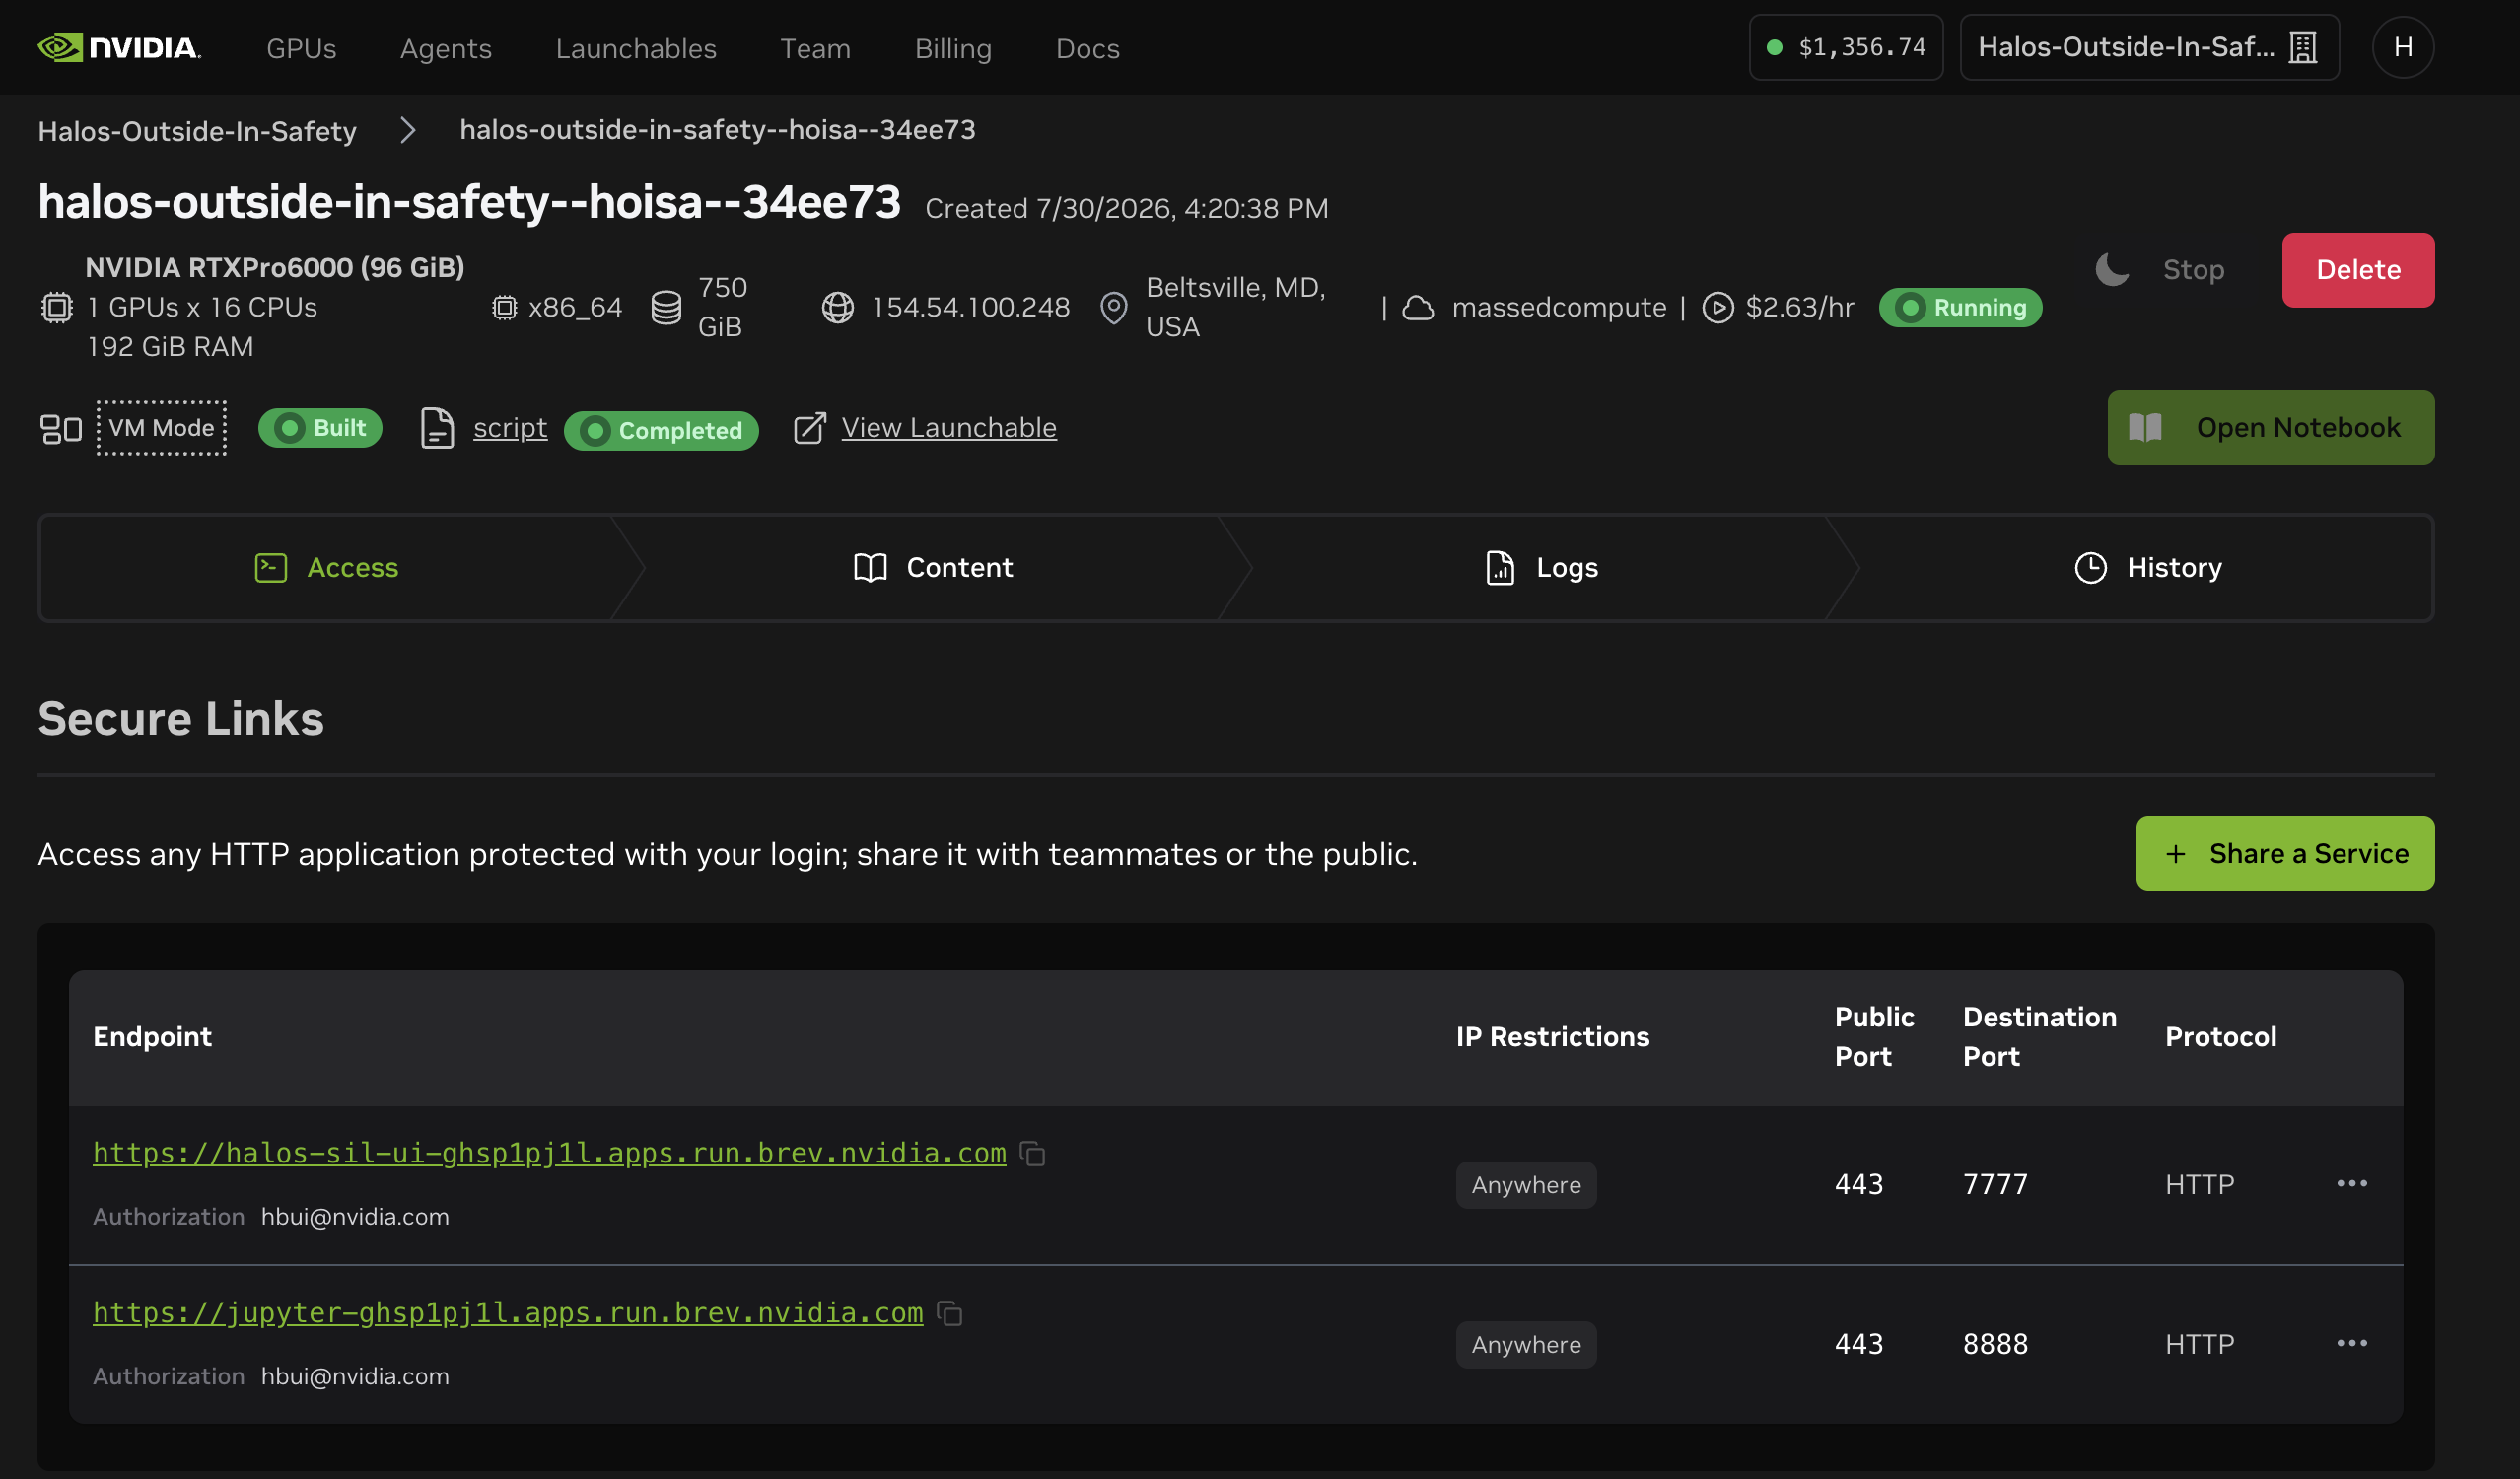This screenshot has height=1479, width=2520.
Task: Click Open Notebook button
Action: 2270,428
